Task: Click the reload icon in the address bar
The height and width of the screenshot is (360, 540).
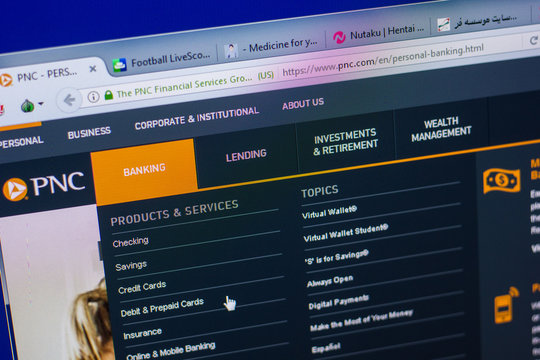Action: 534,40
